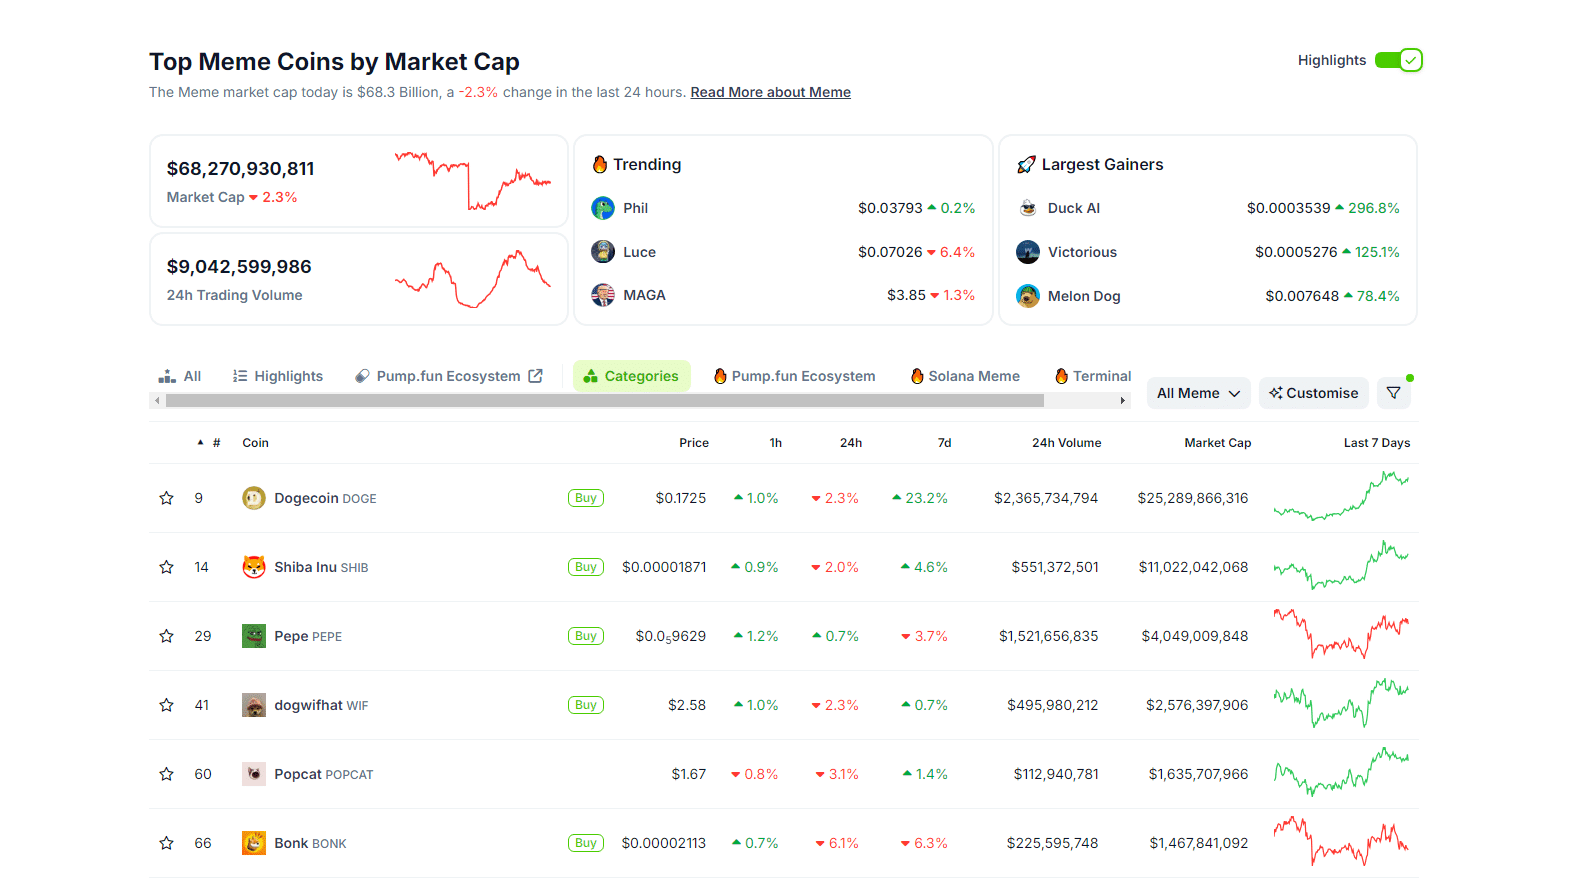
Task: Open the Melon Dog gainer entry
Action: point(1208,296)
